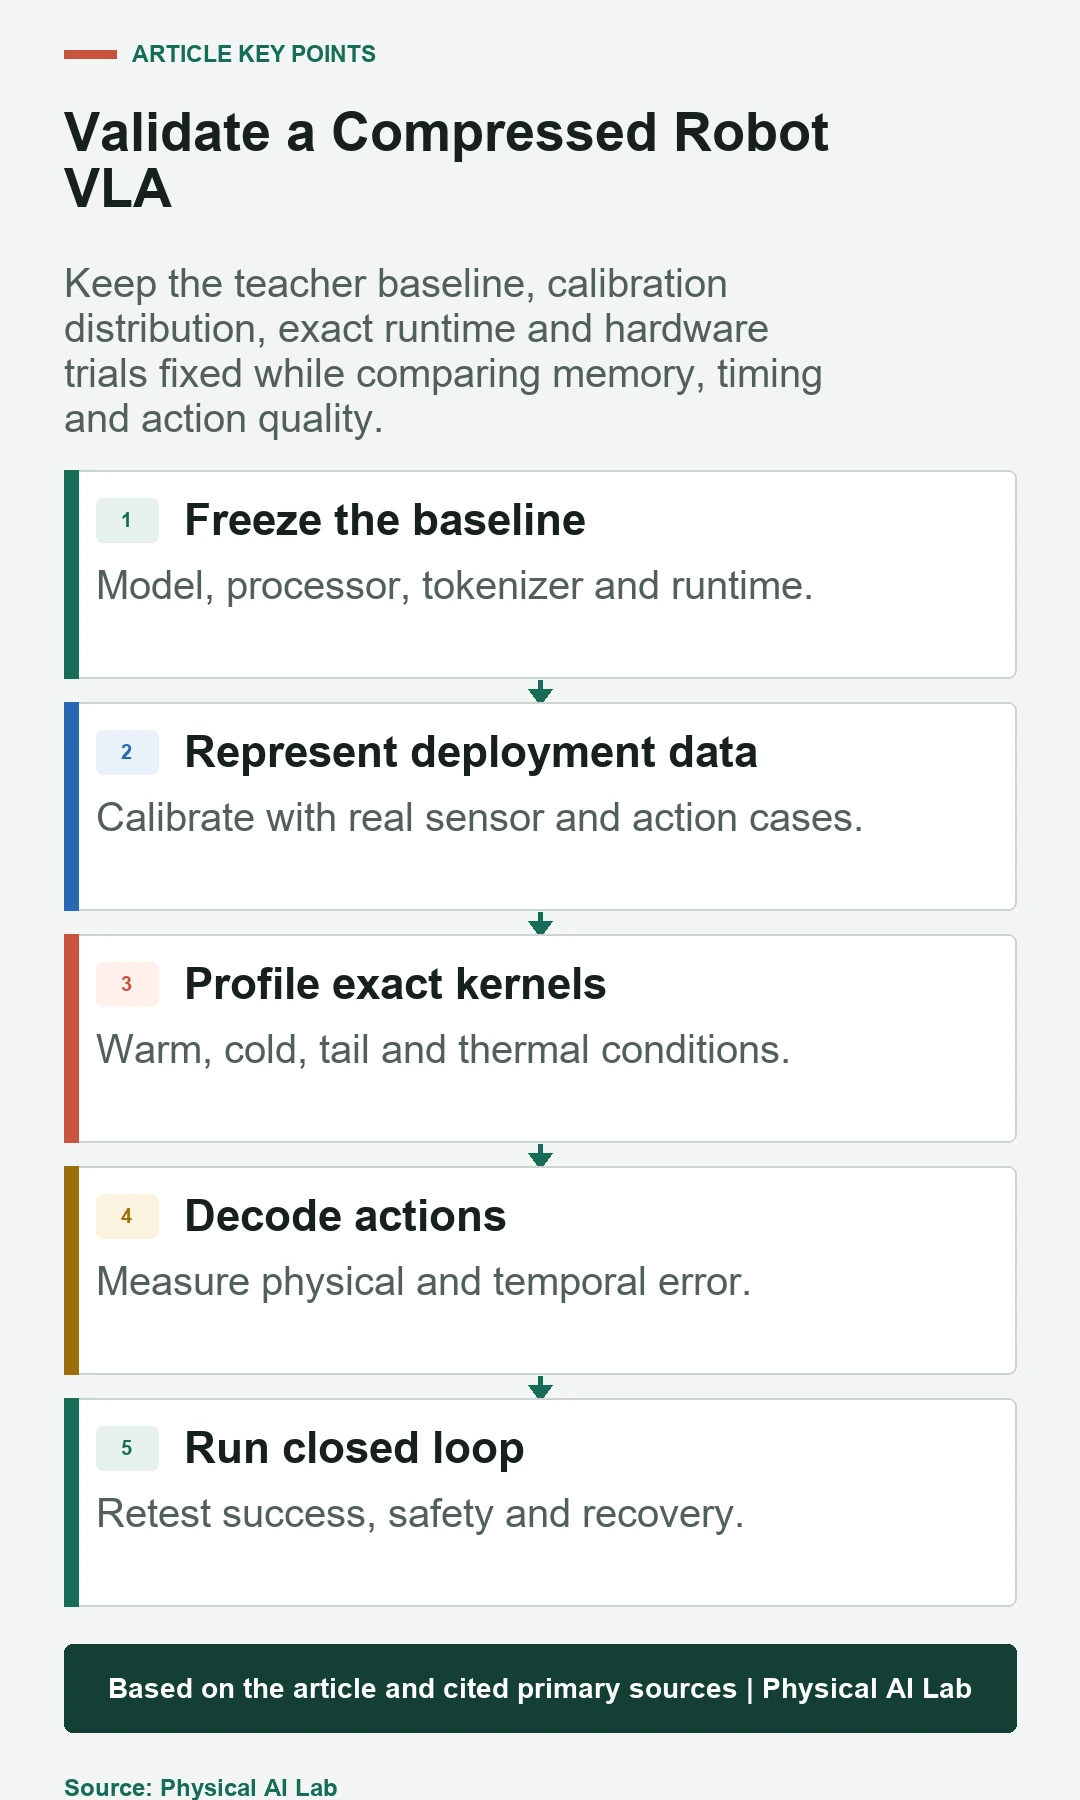Select the Represent deployment data heading
Image resolution: width=1080 pixels, height=1800 pixels.
point(471,752)
